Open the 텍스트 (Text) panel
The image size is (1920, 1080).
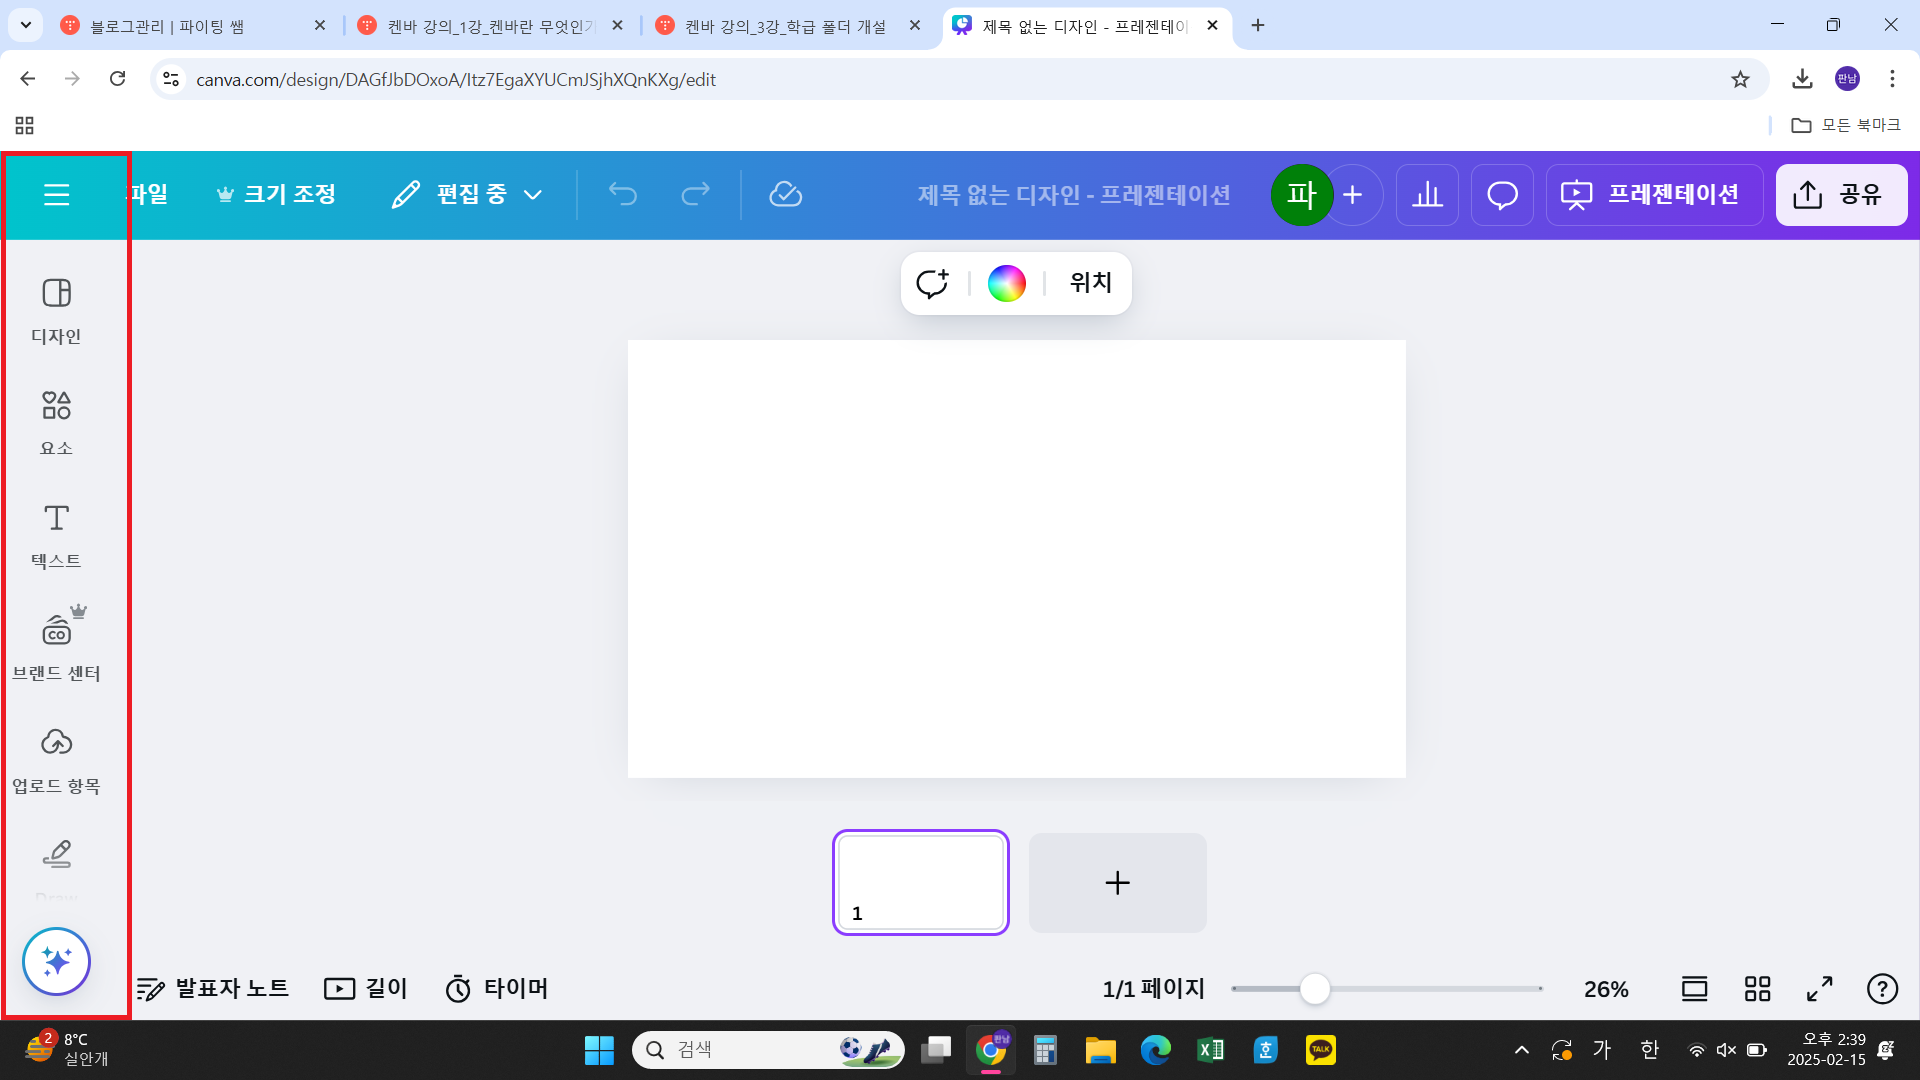(57, 533)
